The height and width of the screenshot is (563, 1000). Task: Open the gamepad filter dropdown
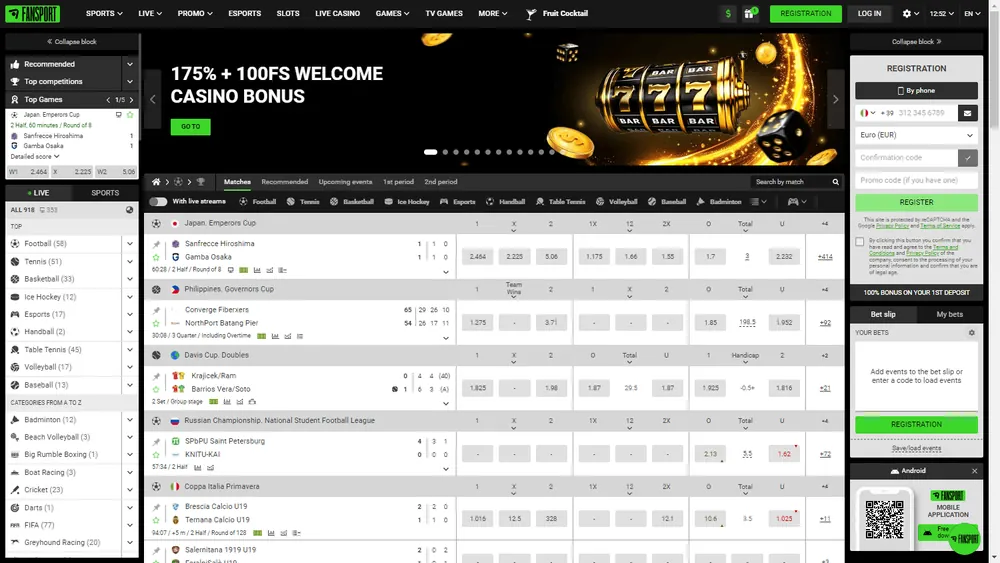[x=797, y=201]
